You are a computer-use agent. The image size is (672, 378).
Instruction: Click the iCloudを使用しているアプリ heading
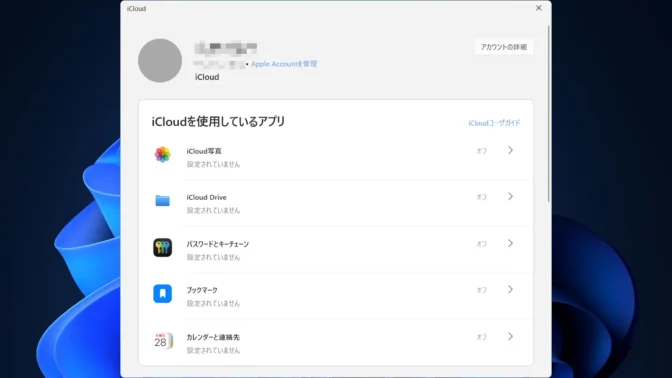click(218, 122)
